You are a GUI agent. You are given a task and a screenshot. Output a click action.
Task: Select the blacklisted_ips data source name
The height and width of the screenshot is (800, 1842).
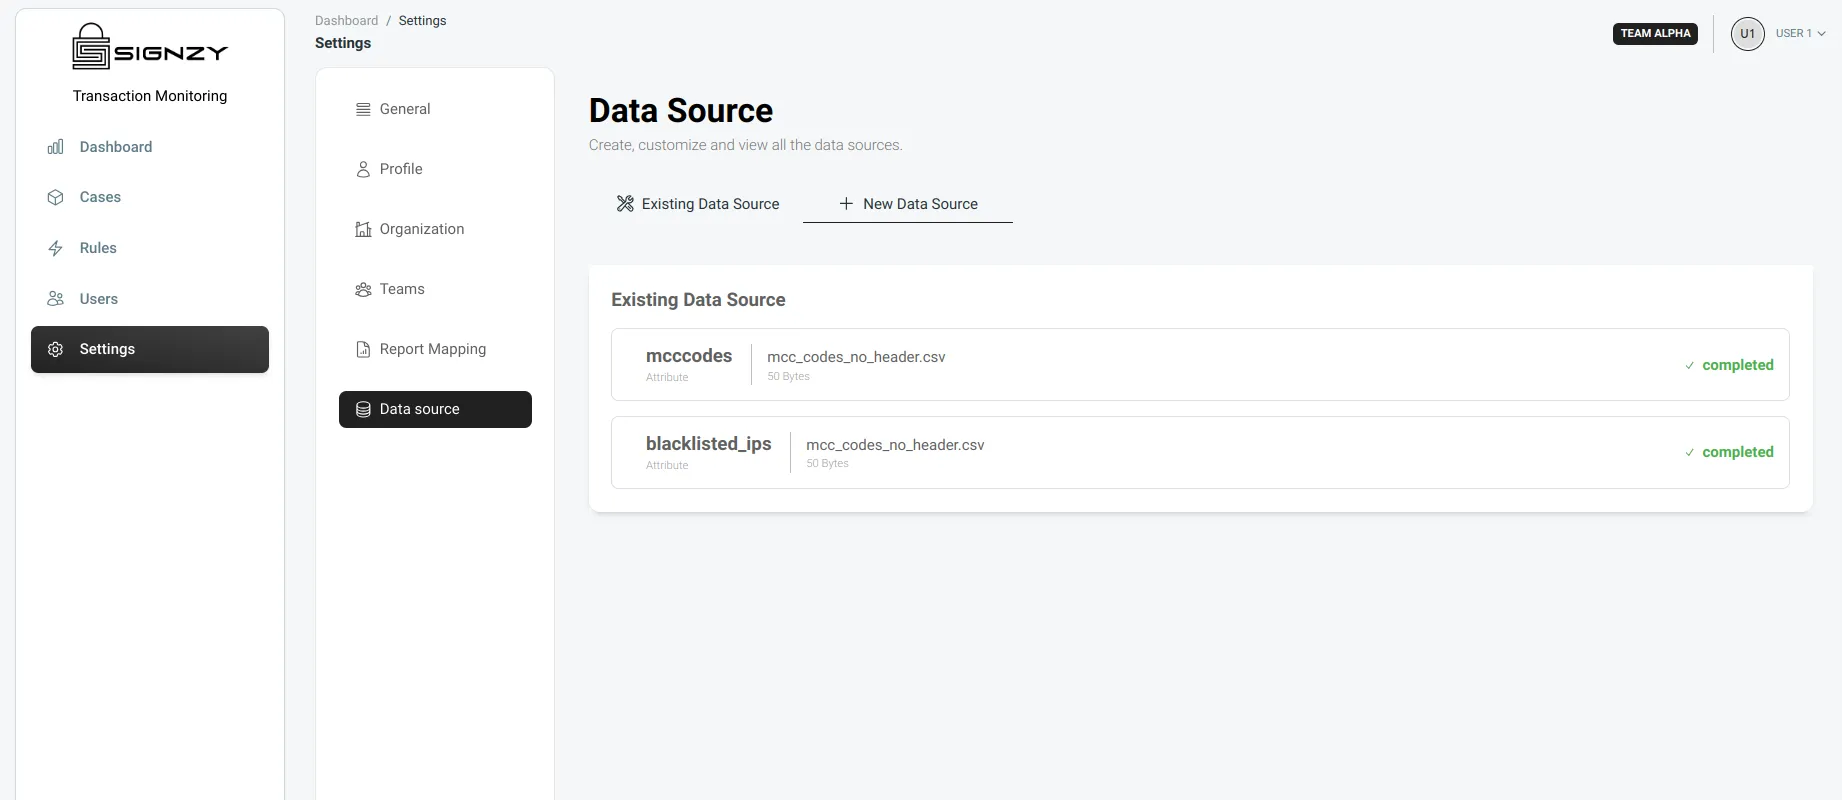709,444
